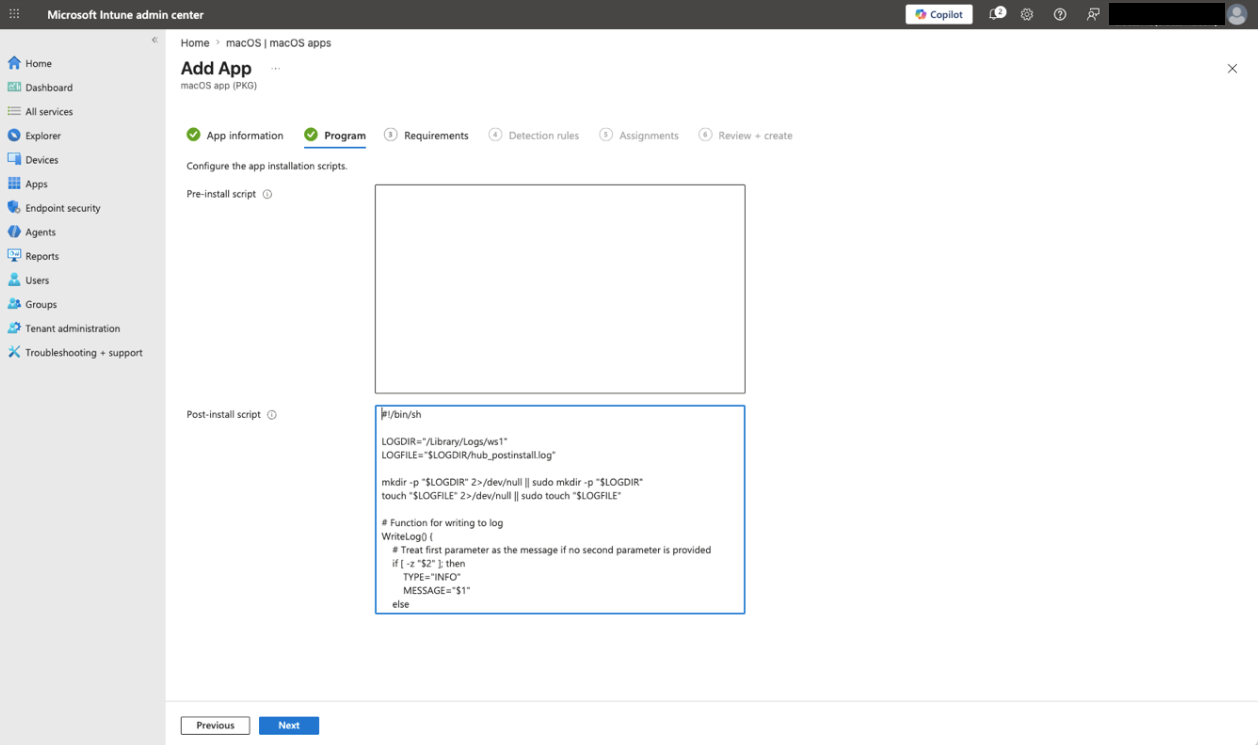Click the Microsoft Intune admin center title
This screenshot has width=1258, height=745.
pos(125,15)
